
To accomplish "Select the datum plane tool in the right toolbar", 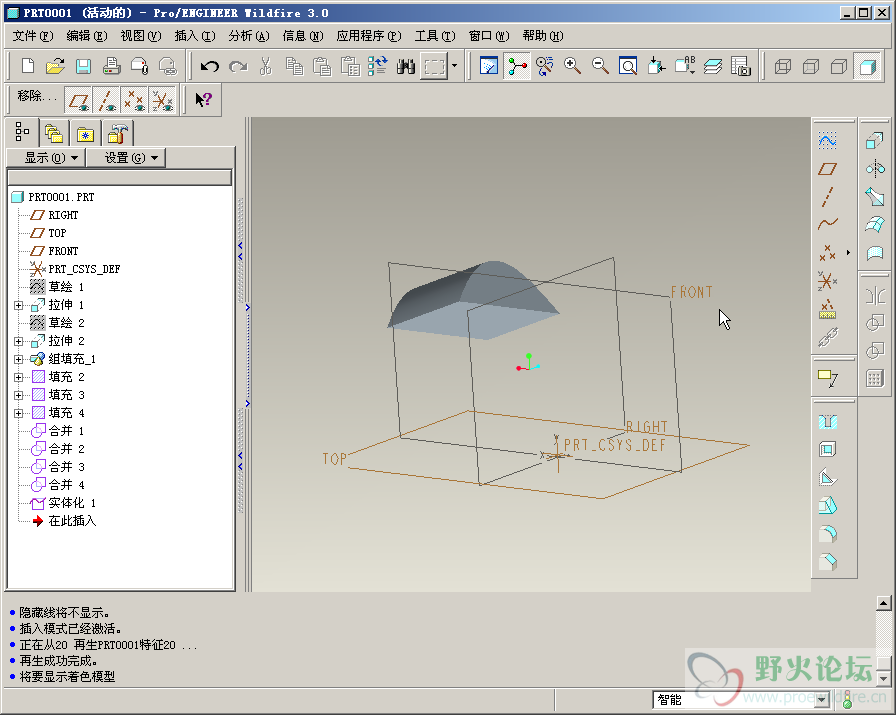I will pos(827,169).
